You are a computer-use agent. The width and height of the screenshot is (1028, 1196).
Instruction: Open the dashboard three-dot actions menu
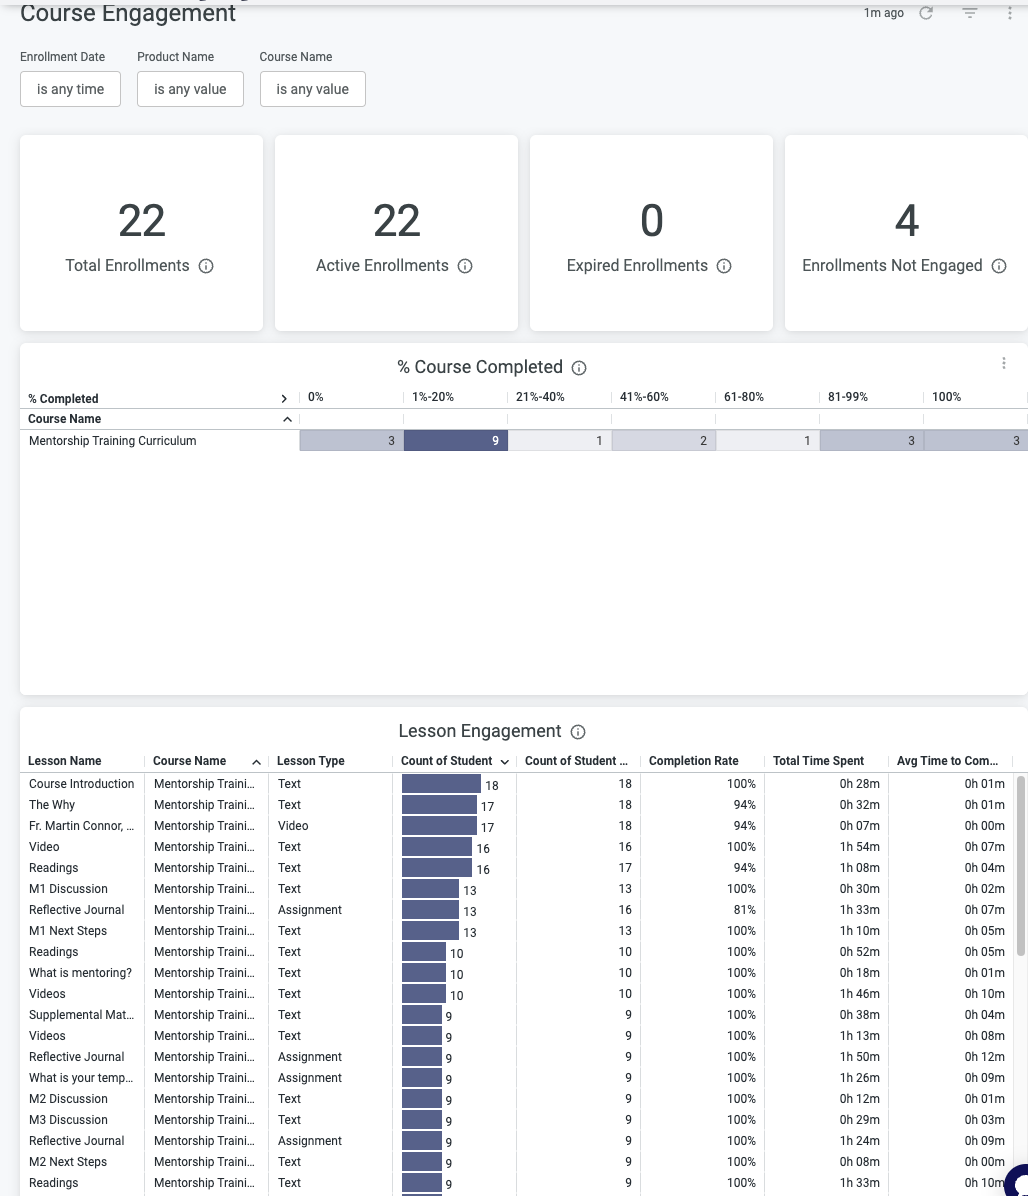[x=1008, y=13]
